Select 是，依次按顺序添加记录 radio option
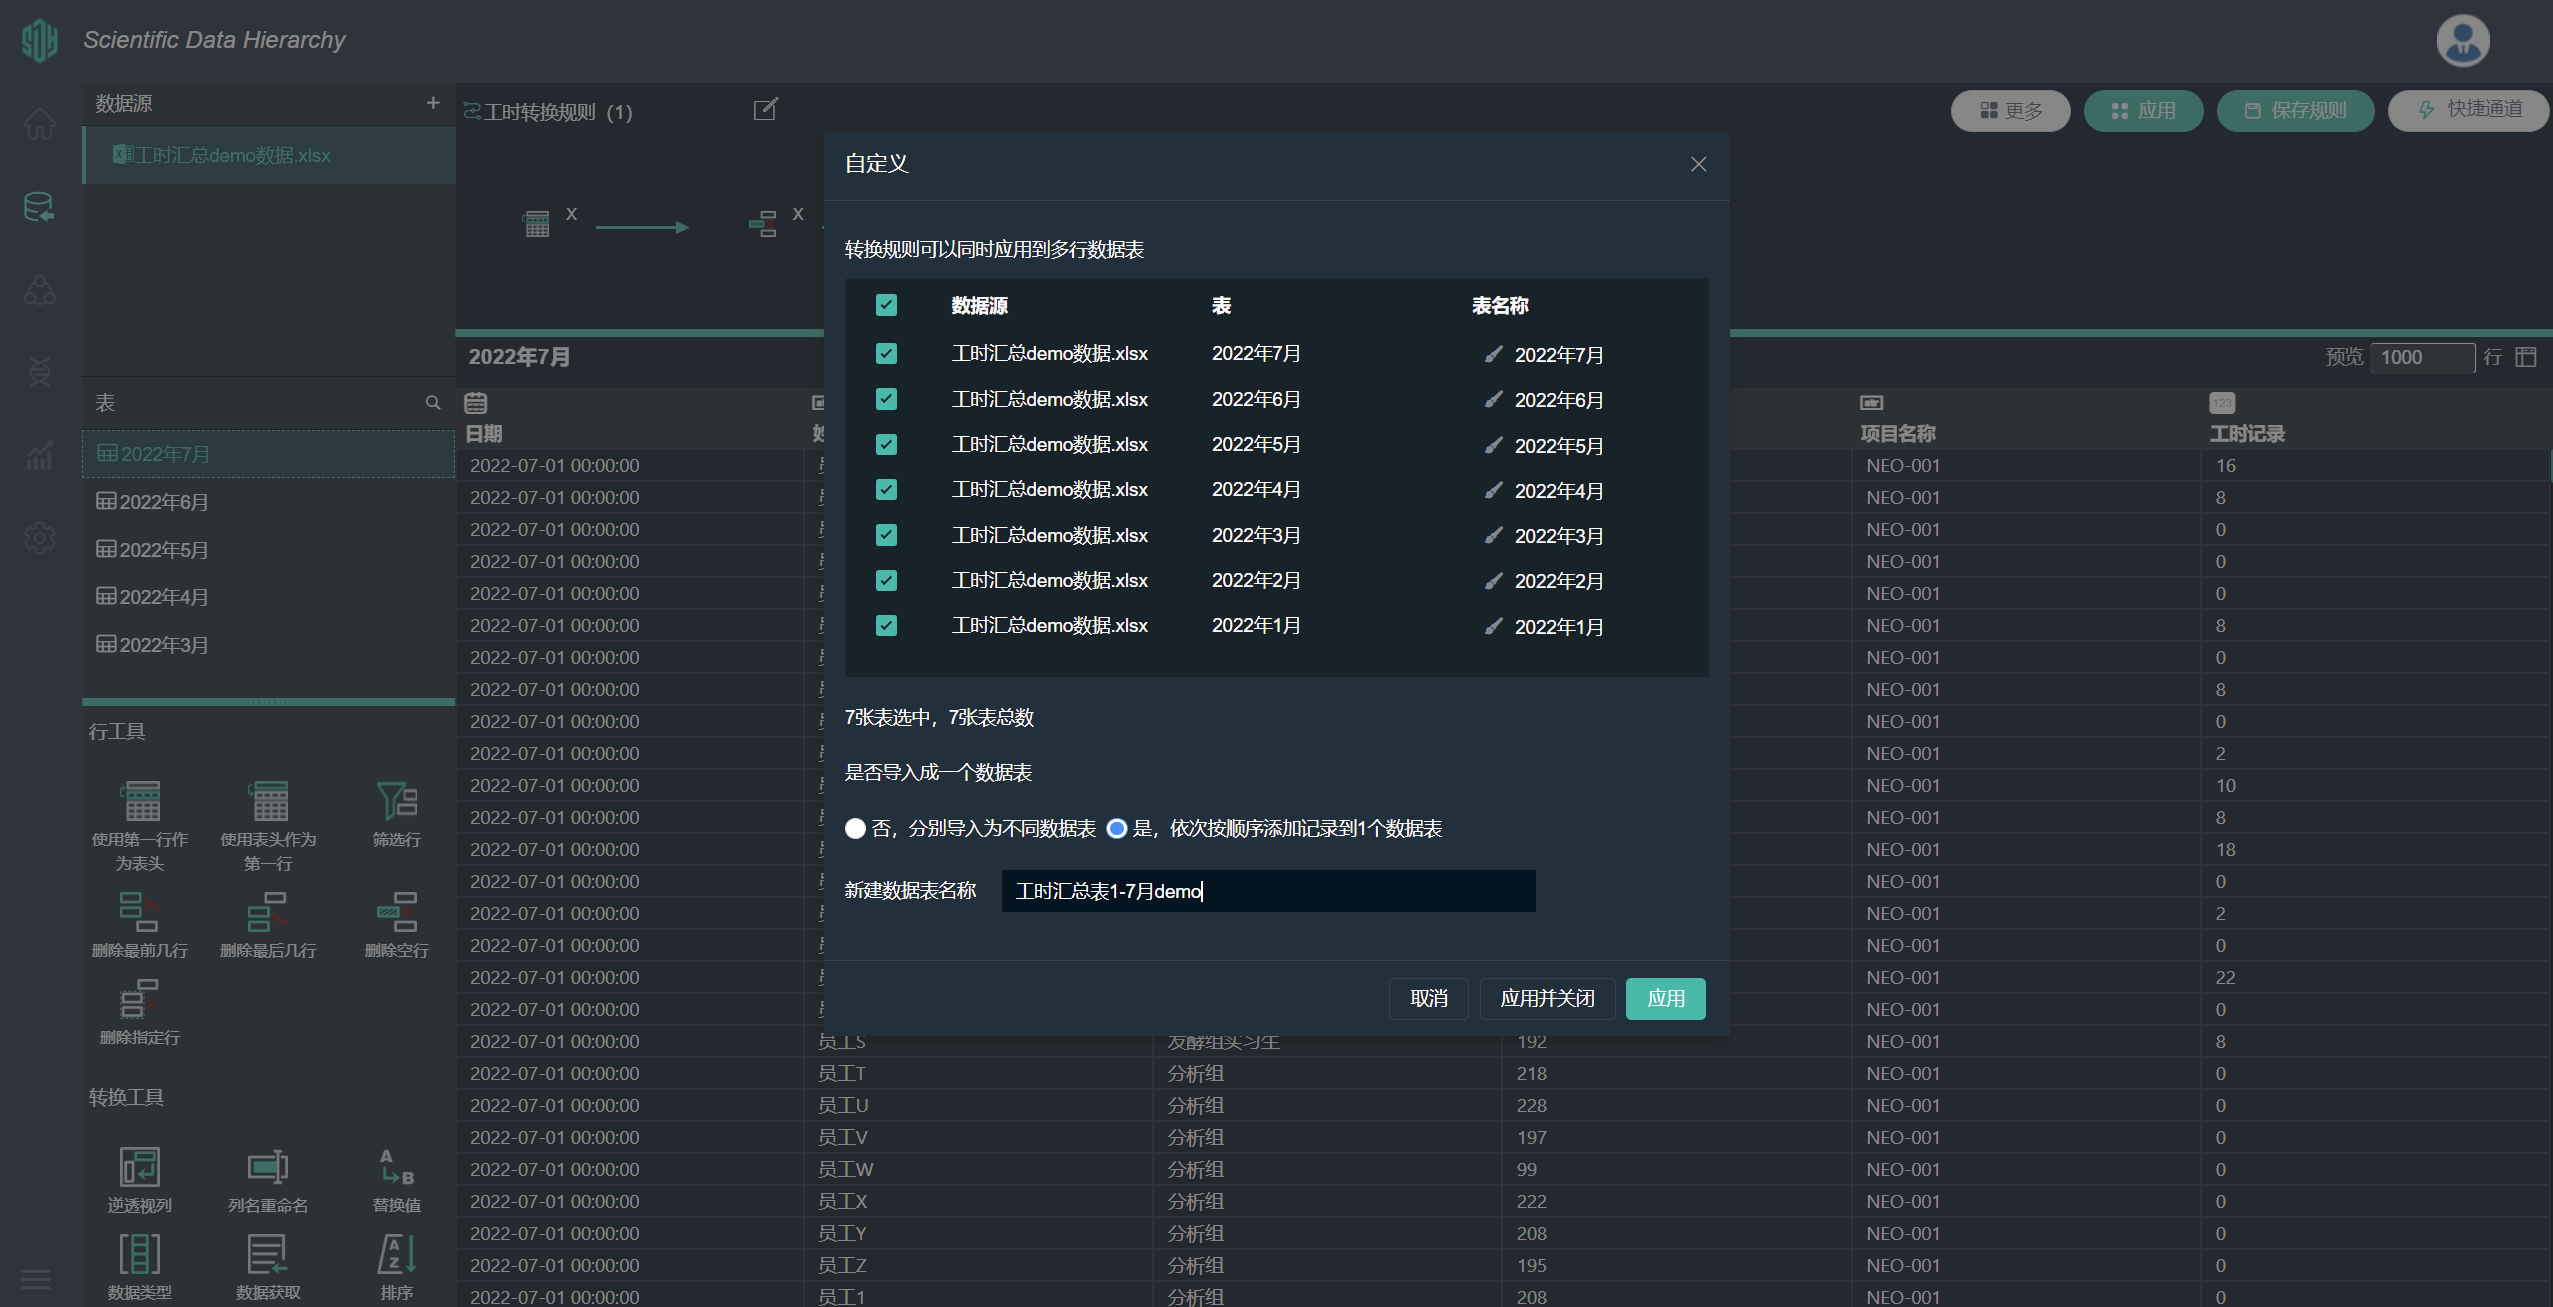 pyautogui.click(x=1117, y=828)
